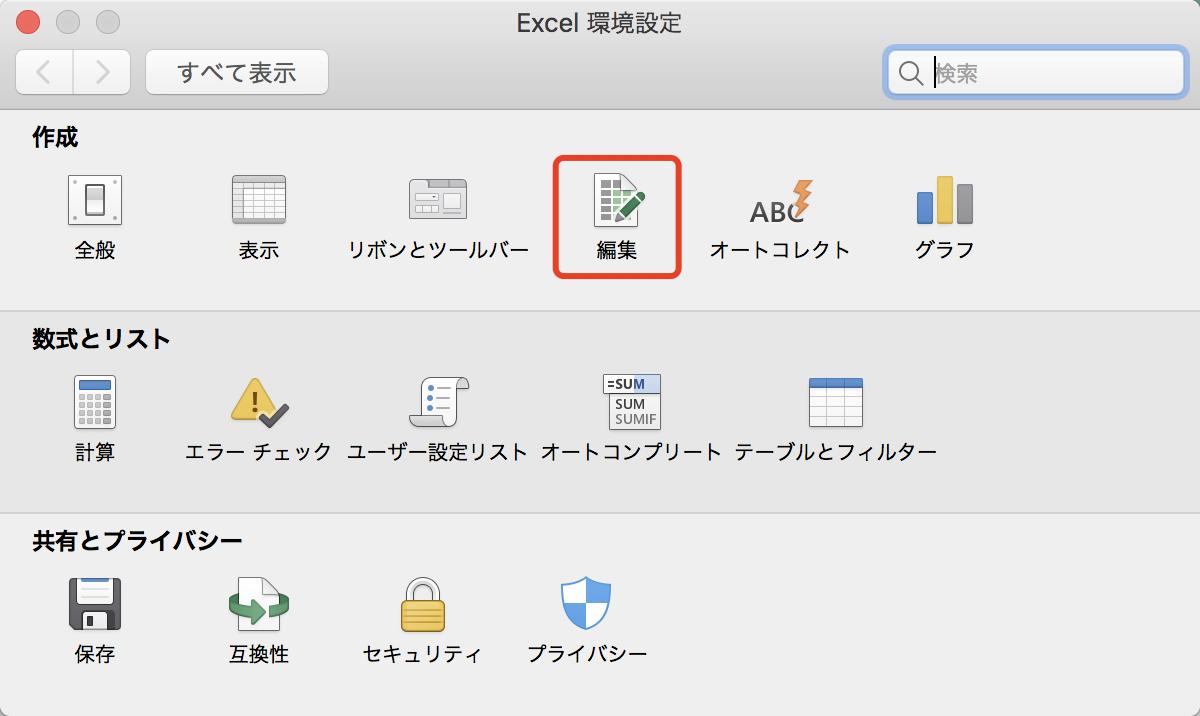Screen dimensions: 1200x716
Task: Click the magnifying glass in search field
Action: coord(910,73)
